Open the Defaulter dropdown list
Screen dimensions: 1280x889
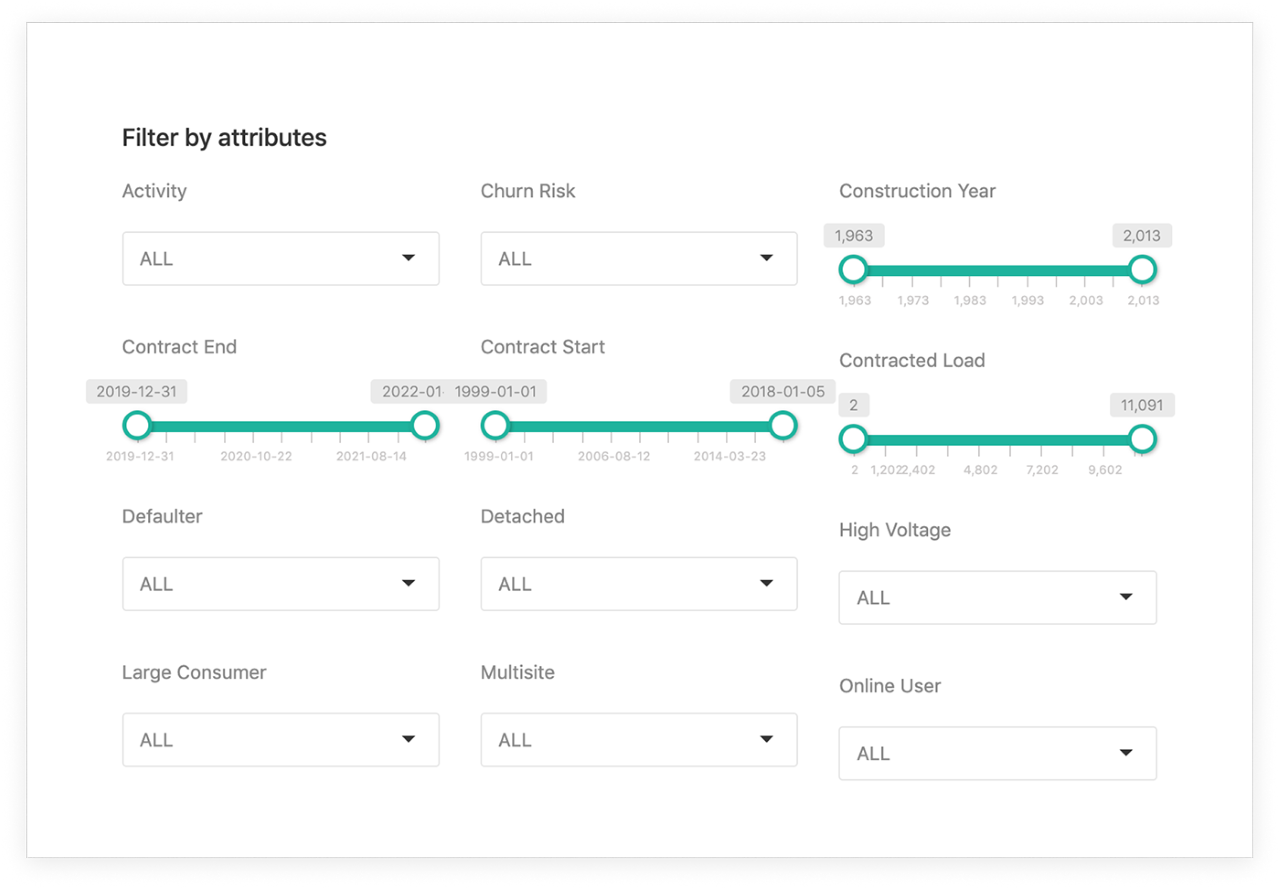280,584
